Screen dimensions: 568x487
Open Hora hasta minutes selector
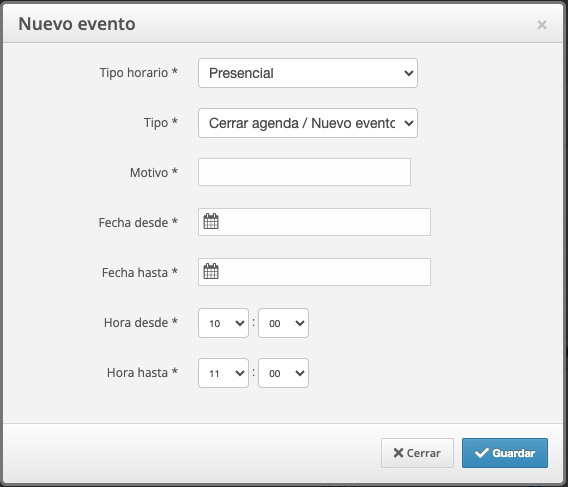[x=283, y=373]
